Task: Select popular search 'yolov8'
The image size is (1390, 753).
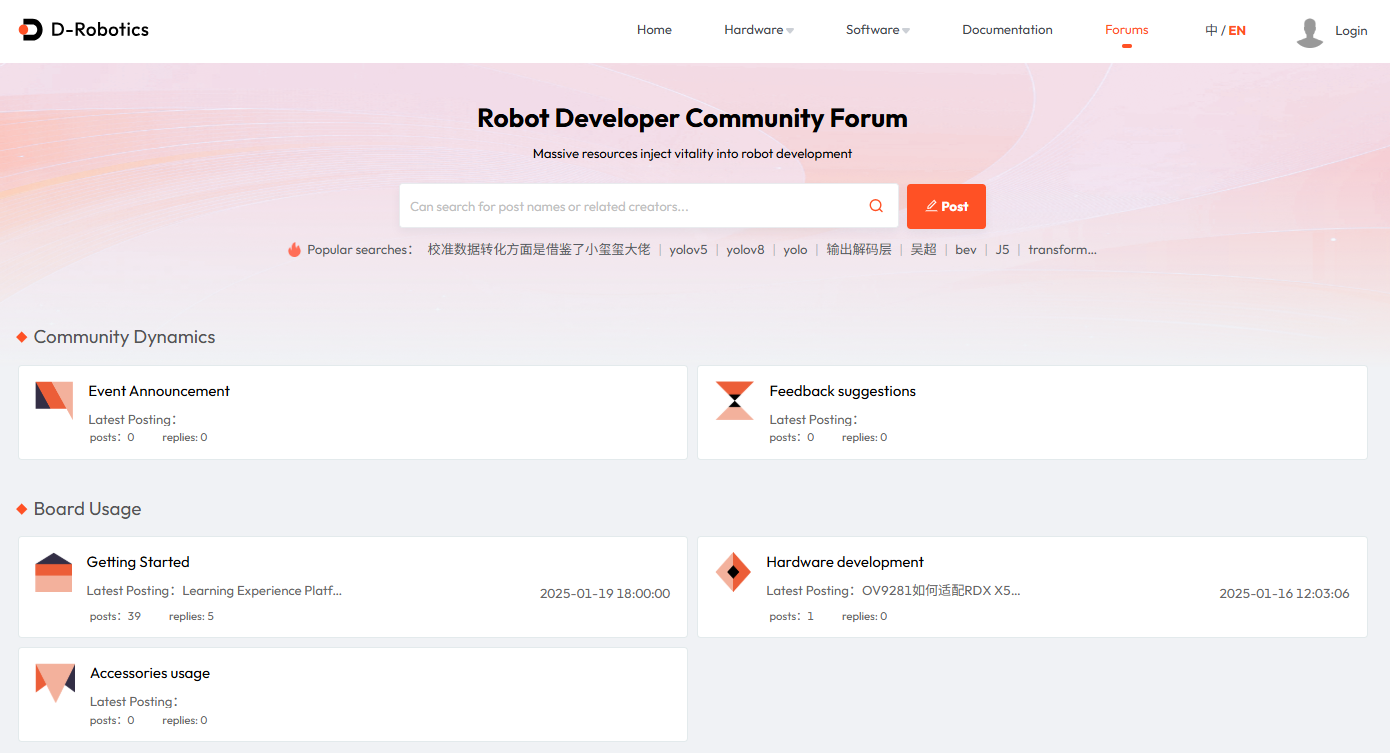Action: (745, 250)
